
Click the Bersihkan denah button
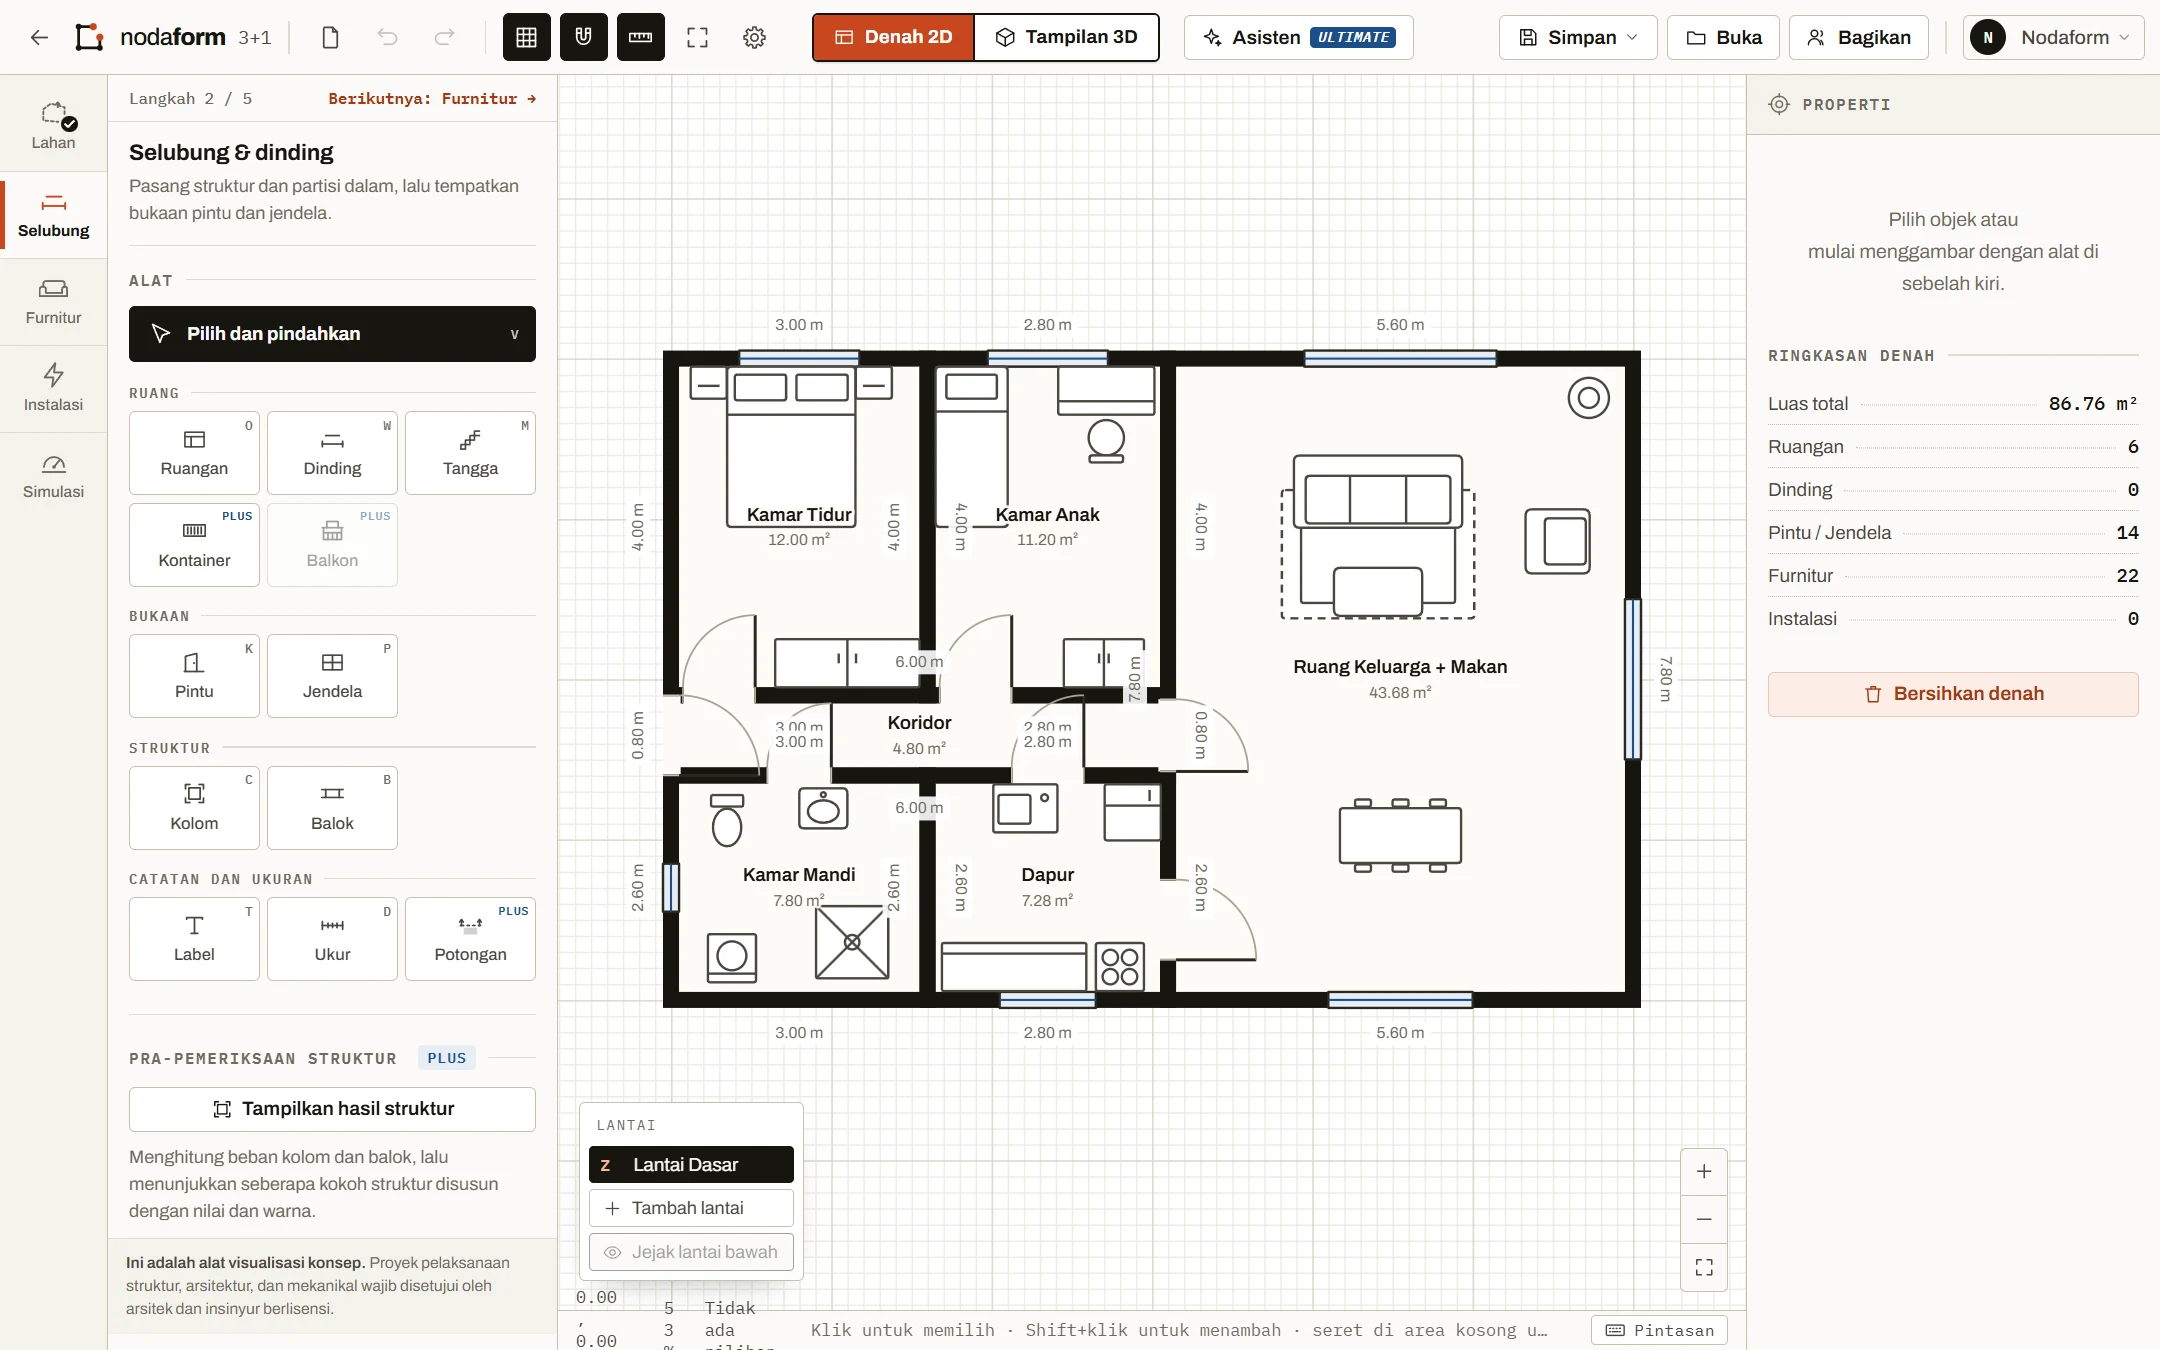coord(1953,694)
